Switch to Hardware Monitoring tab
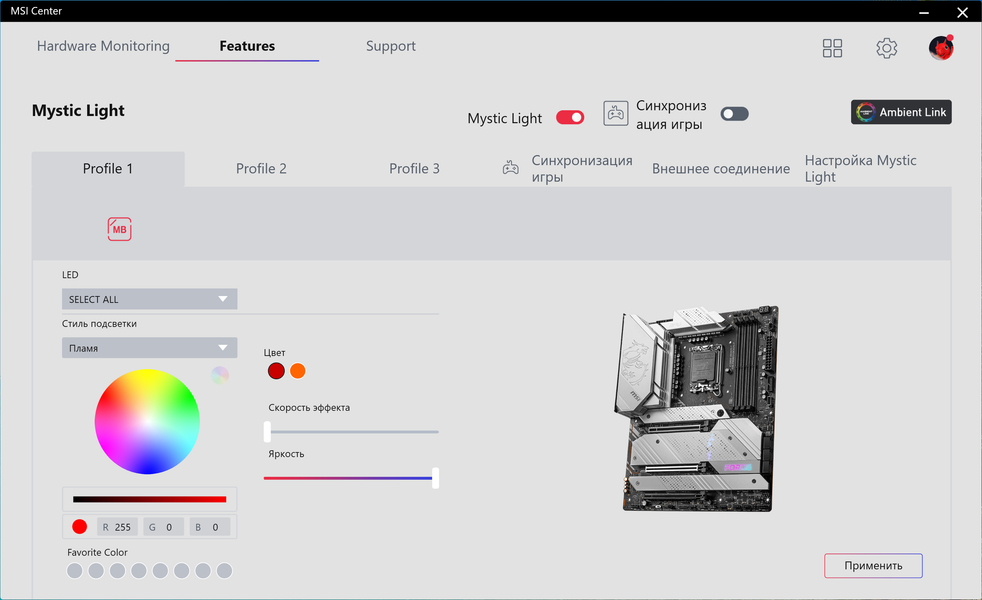Image resolution: width=982 pixels, height=600 pixels. point(103,46)
